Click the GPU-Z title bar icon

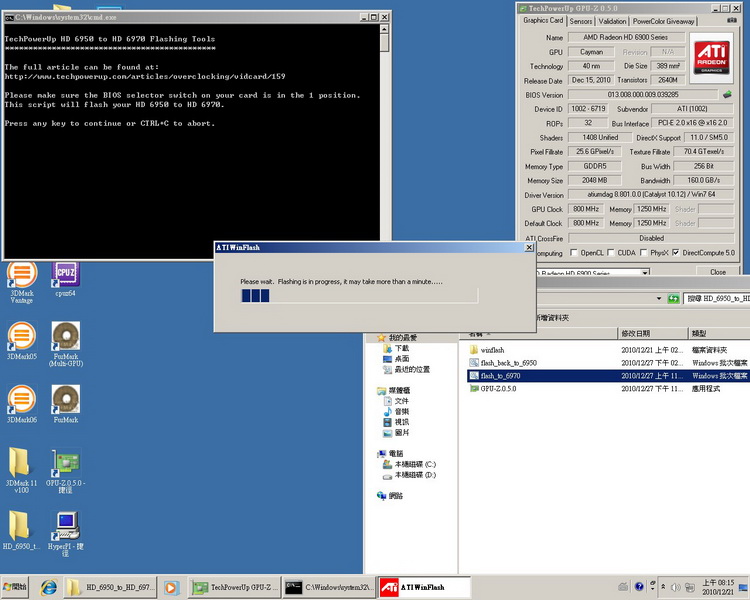coord(523,8)
